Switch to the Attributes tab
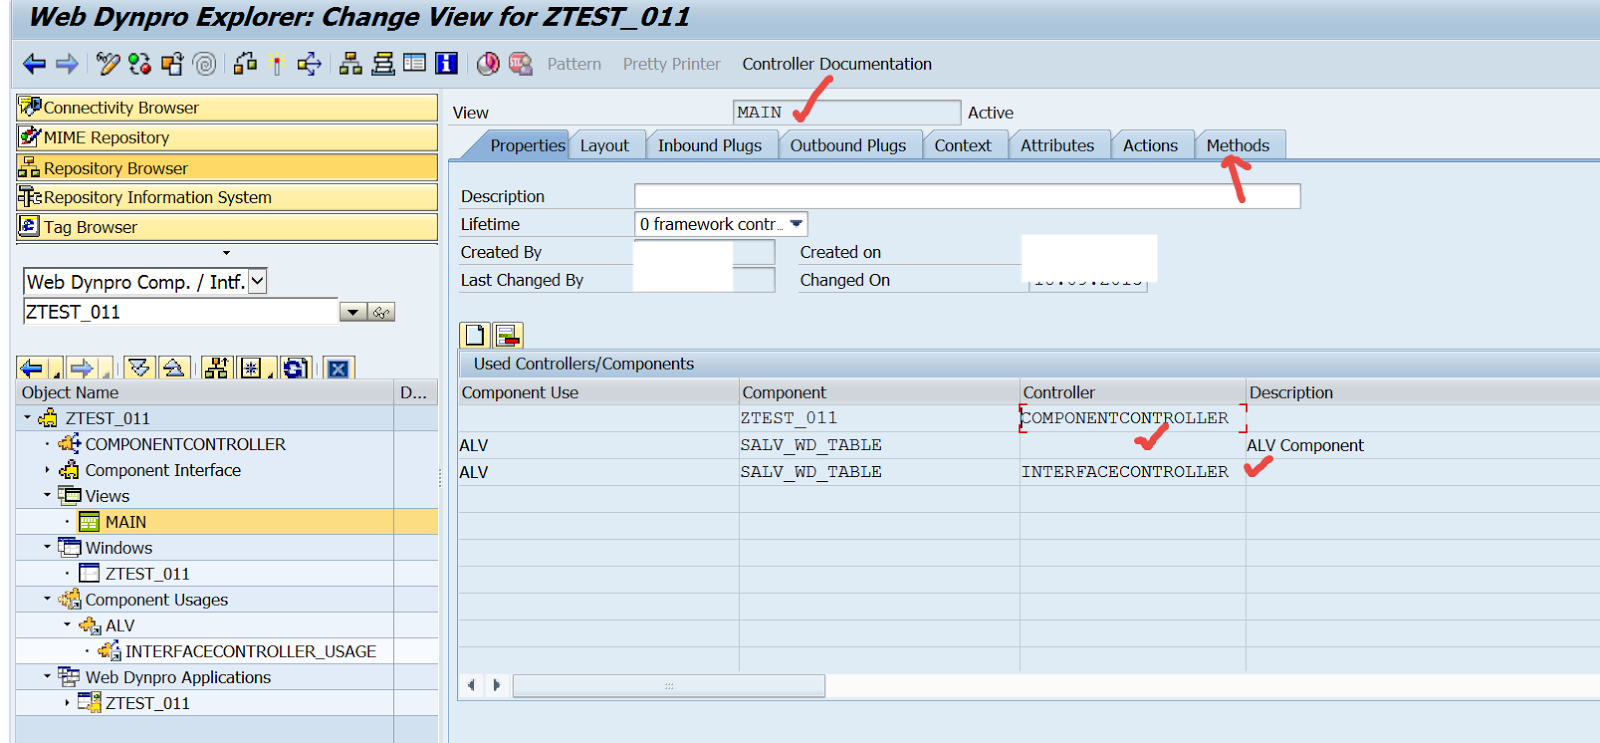Screen dimensions: 1600x743 (x=1057, y=146)
